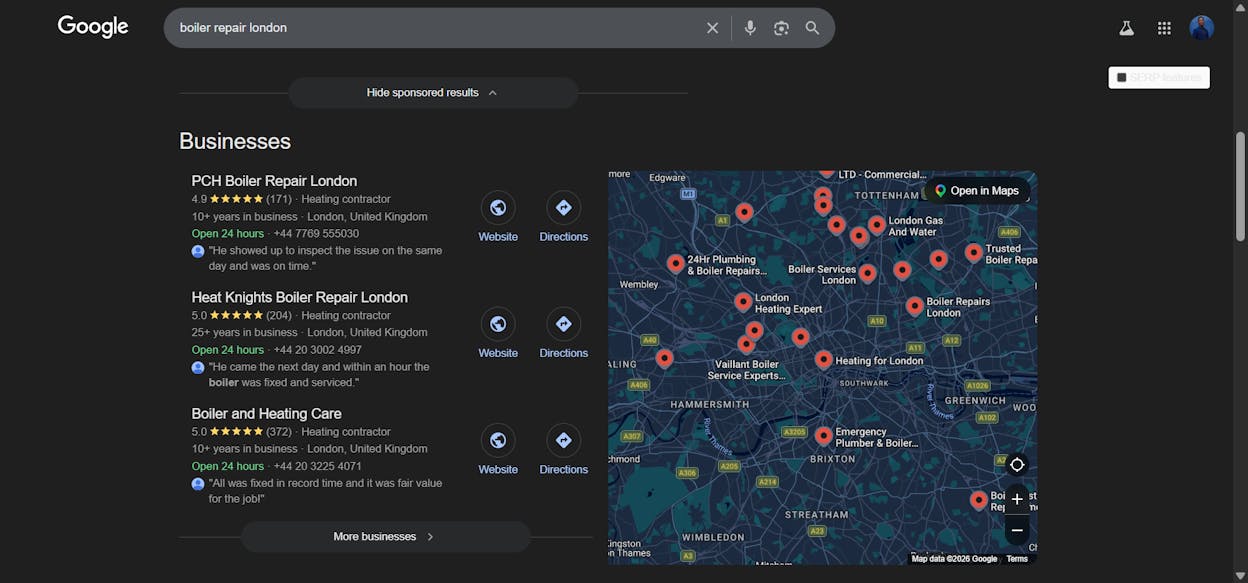Select Boiler Repairs London map pin
1248x583 pixels.
tap(915, 306)
